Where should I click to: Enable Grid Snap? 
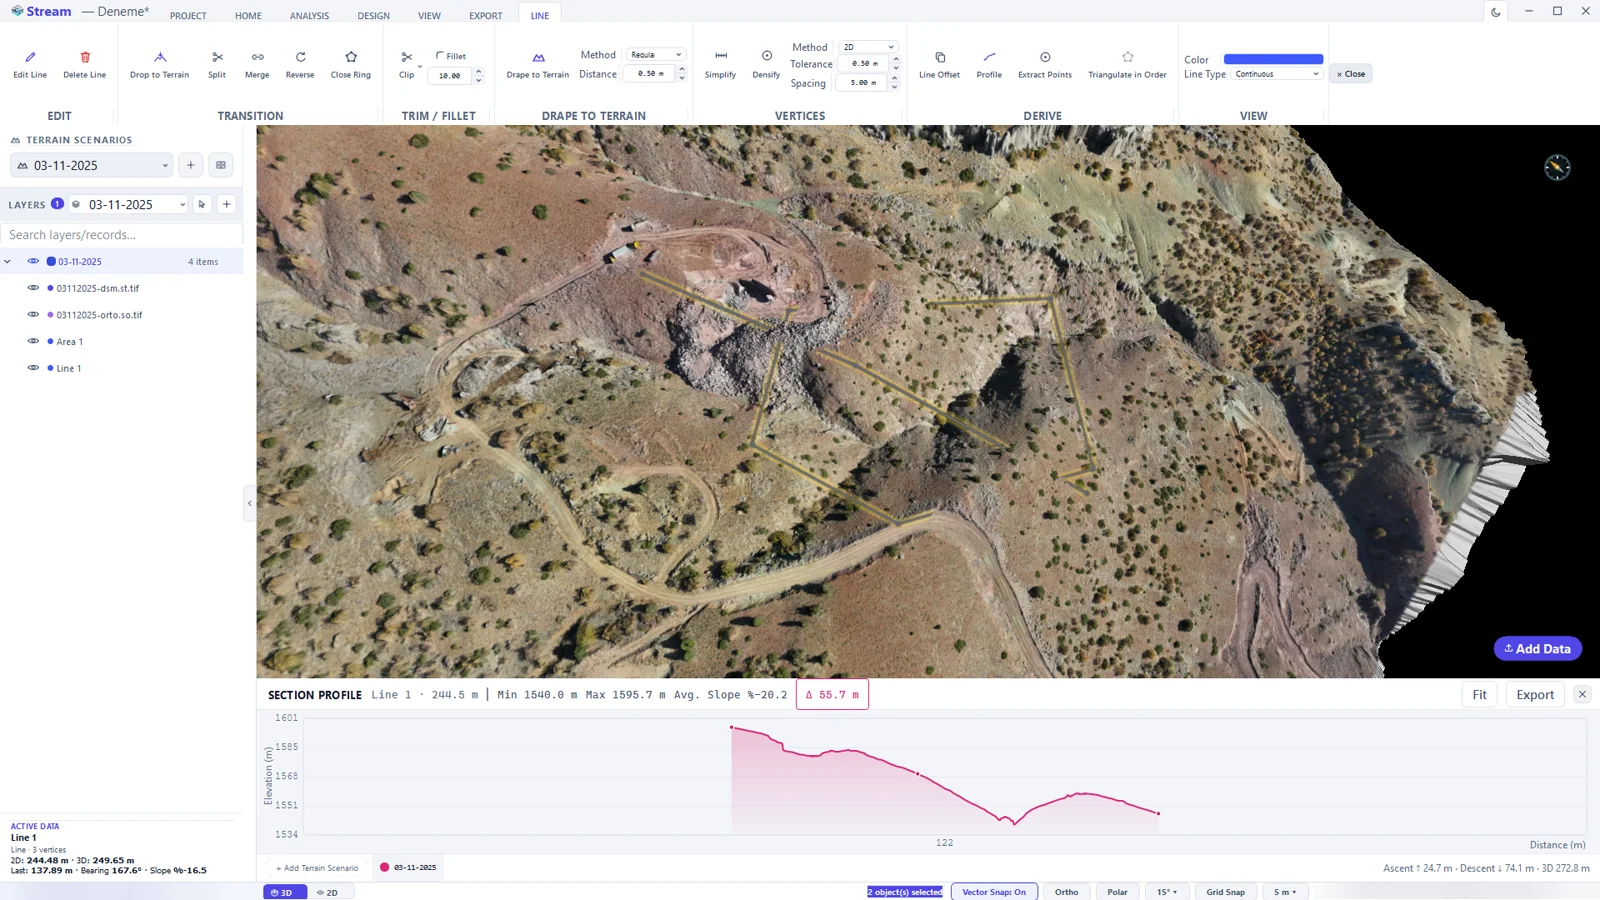(x=1225, y=892)
